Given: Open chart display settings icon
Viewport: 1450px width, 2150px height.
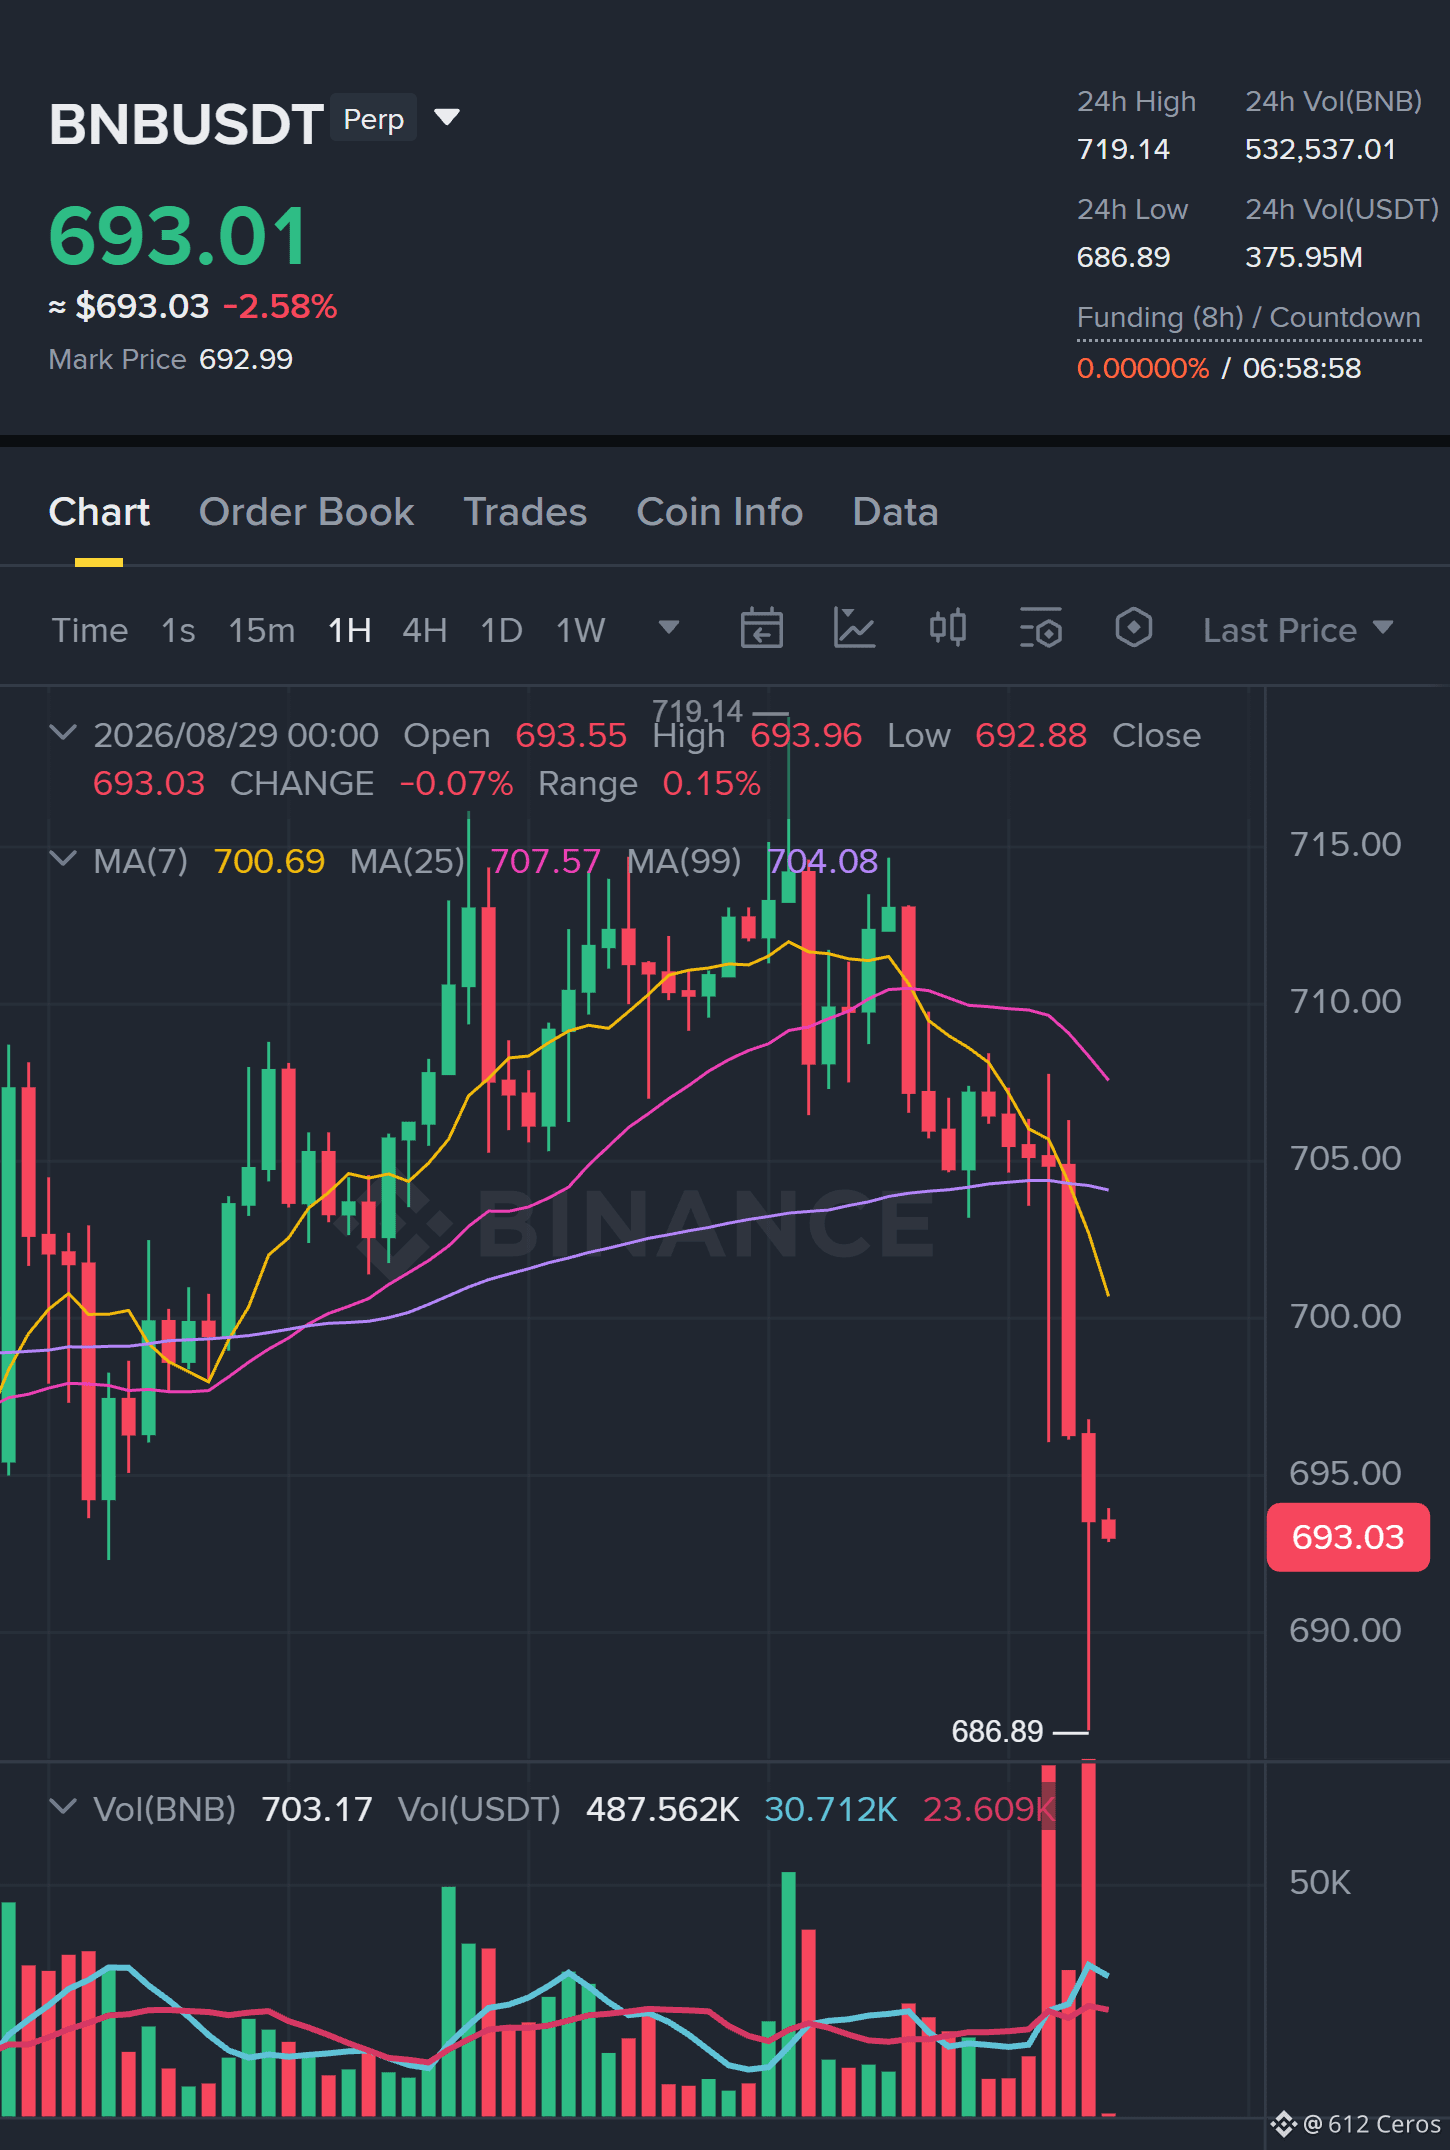Looking at the screenshot, I should [1040, 629].
